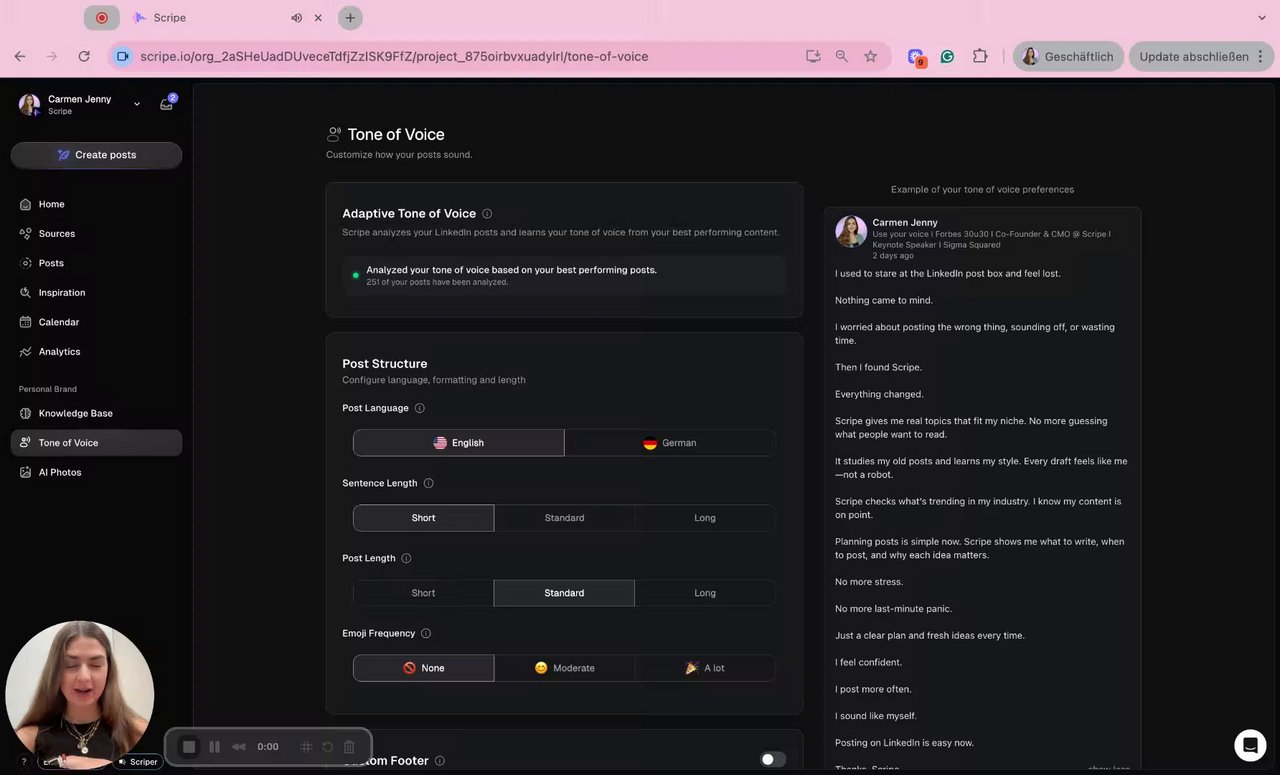The height and width of the screenshot is (775, 1280).
Task: Select German as post language
Action: coord(670,443)
